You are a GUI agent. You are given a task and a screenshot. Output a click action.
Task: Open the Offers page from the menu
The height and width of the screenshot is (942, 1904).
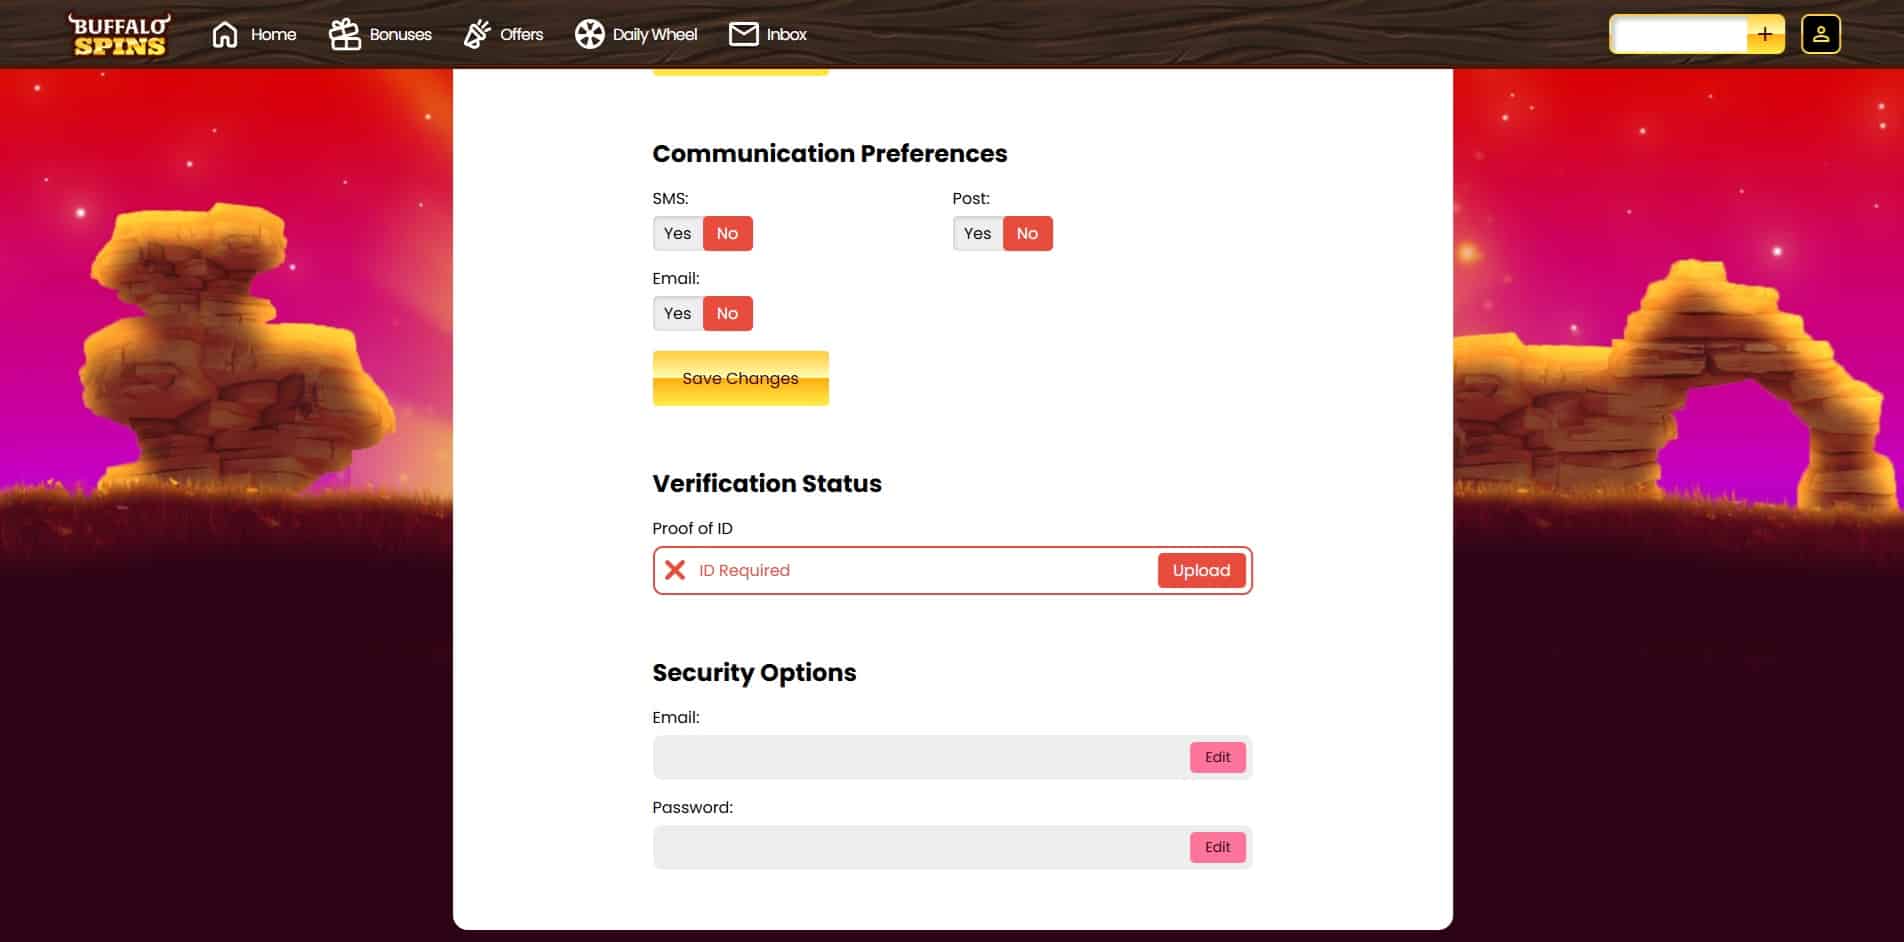(520, 33)
